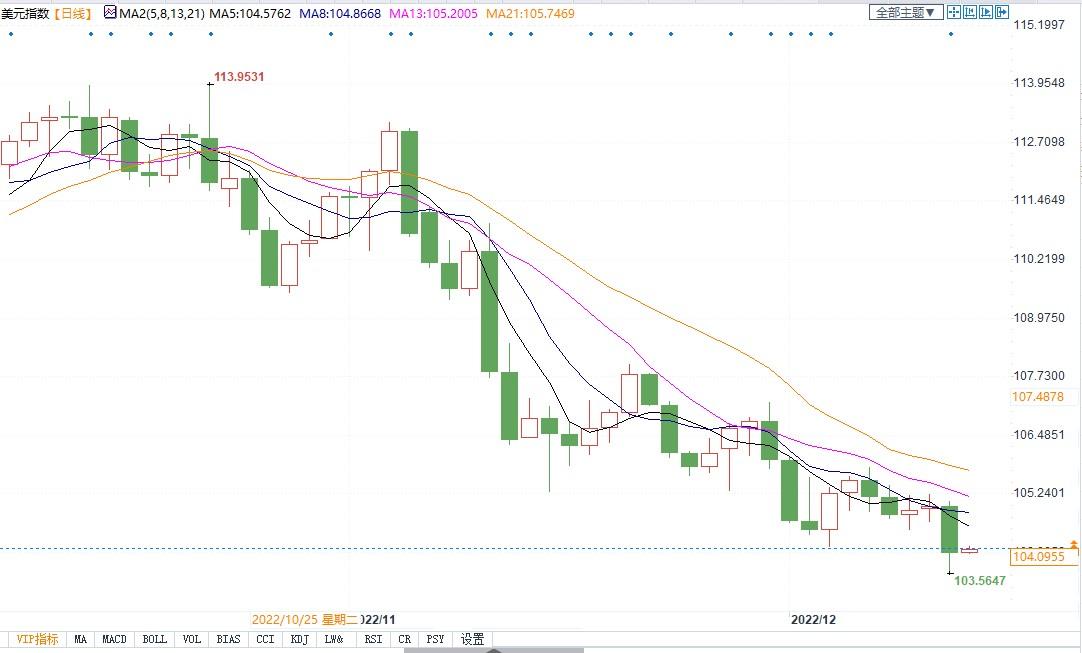1082x653 pixels.
Task: Click the 设置 settings button
Action: pos(473,639)
